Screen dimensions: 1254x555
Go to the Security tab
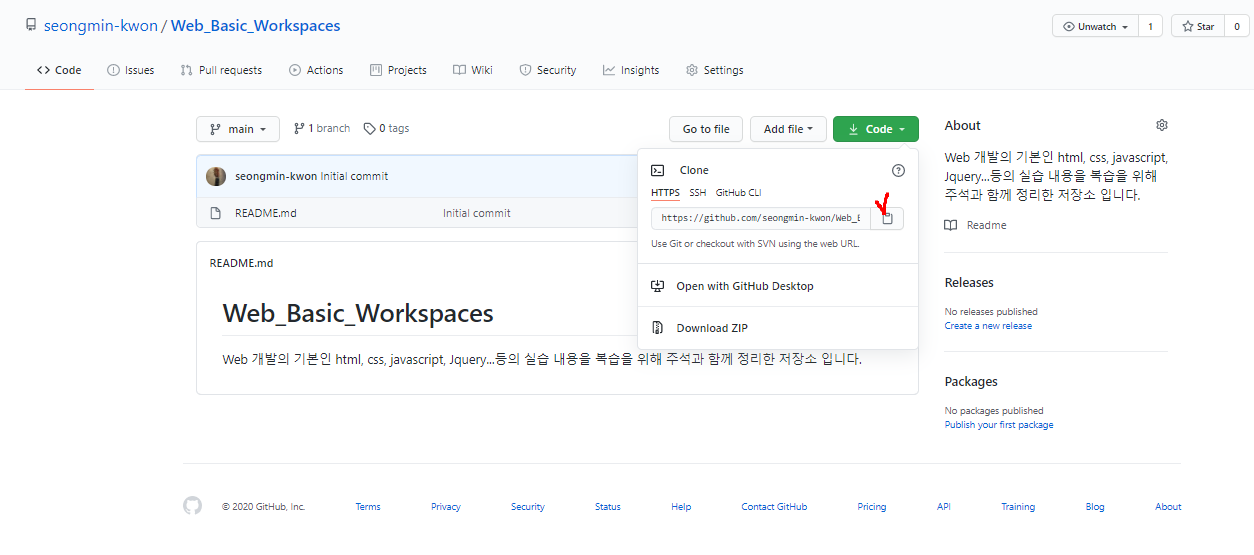coord(548,70)
